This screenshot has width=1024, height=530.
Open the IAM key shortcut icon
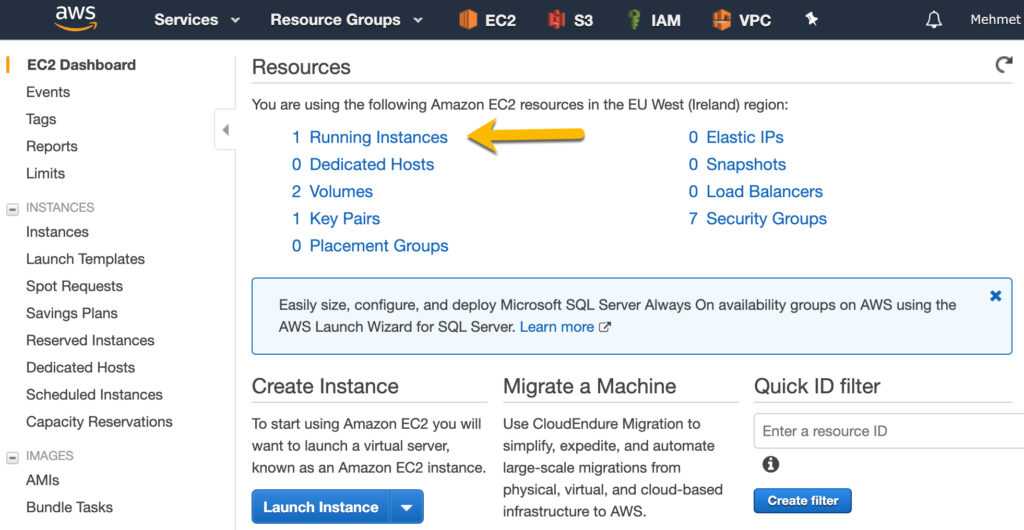coord(633,20)
